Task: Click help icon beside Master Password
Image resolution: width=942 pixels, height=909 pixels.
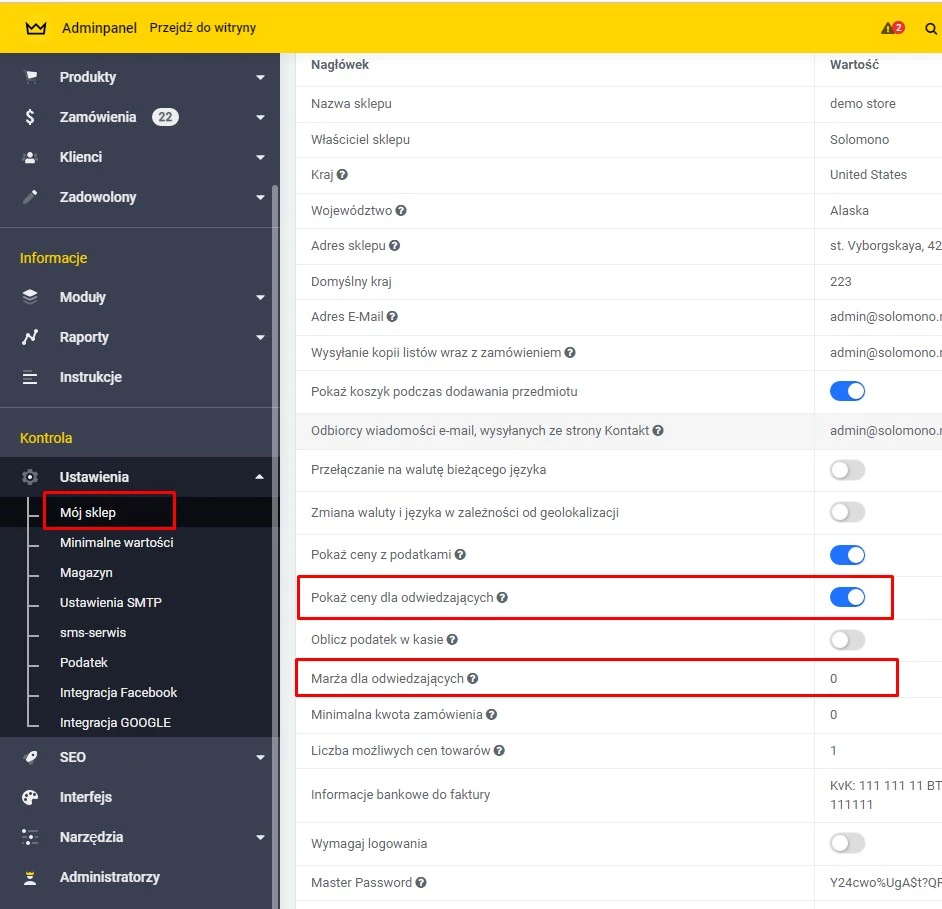Action: 421,883
